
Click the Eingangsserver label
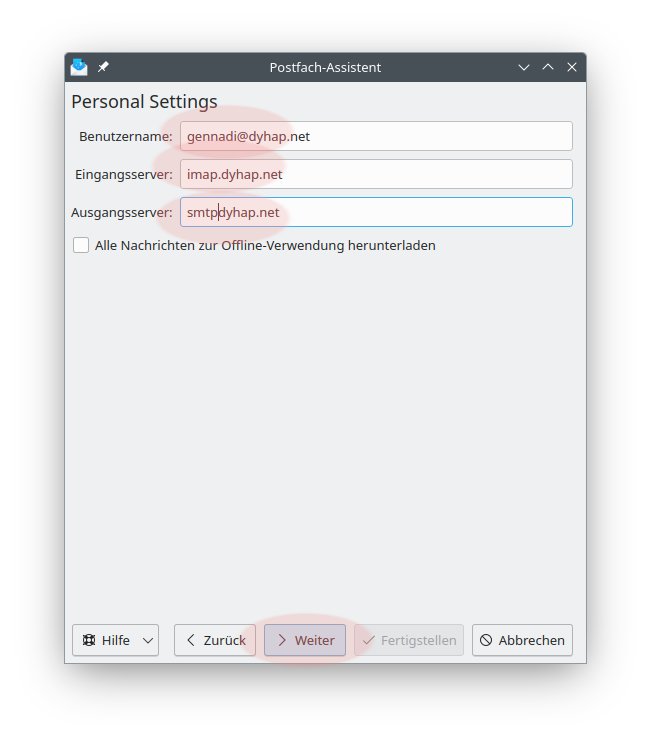(x=123, y=174)
